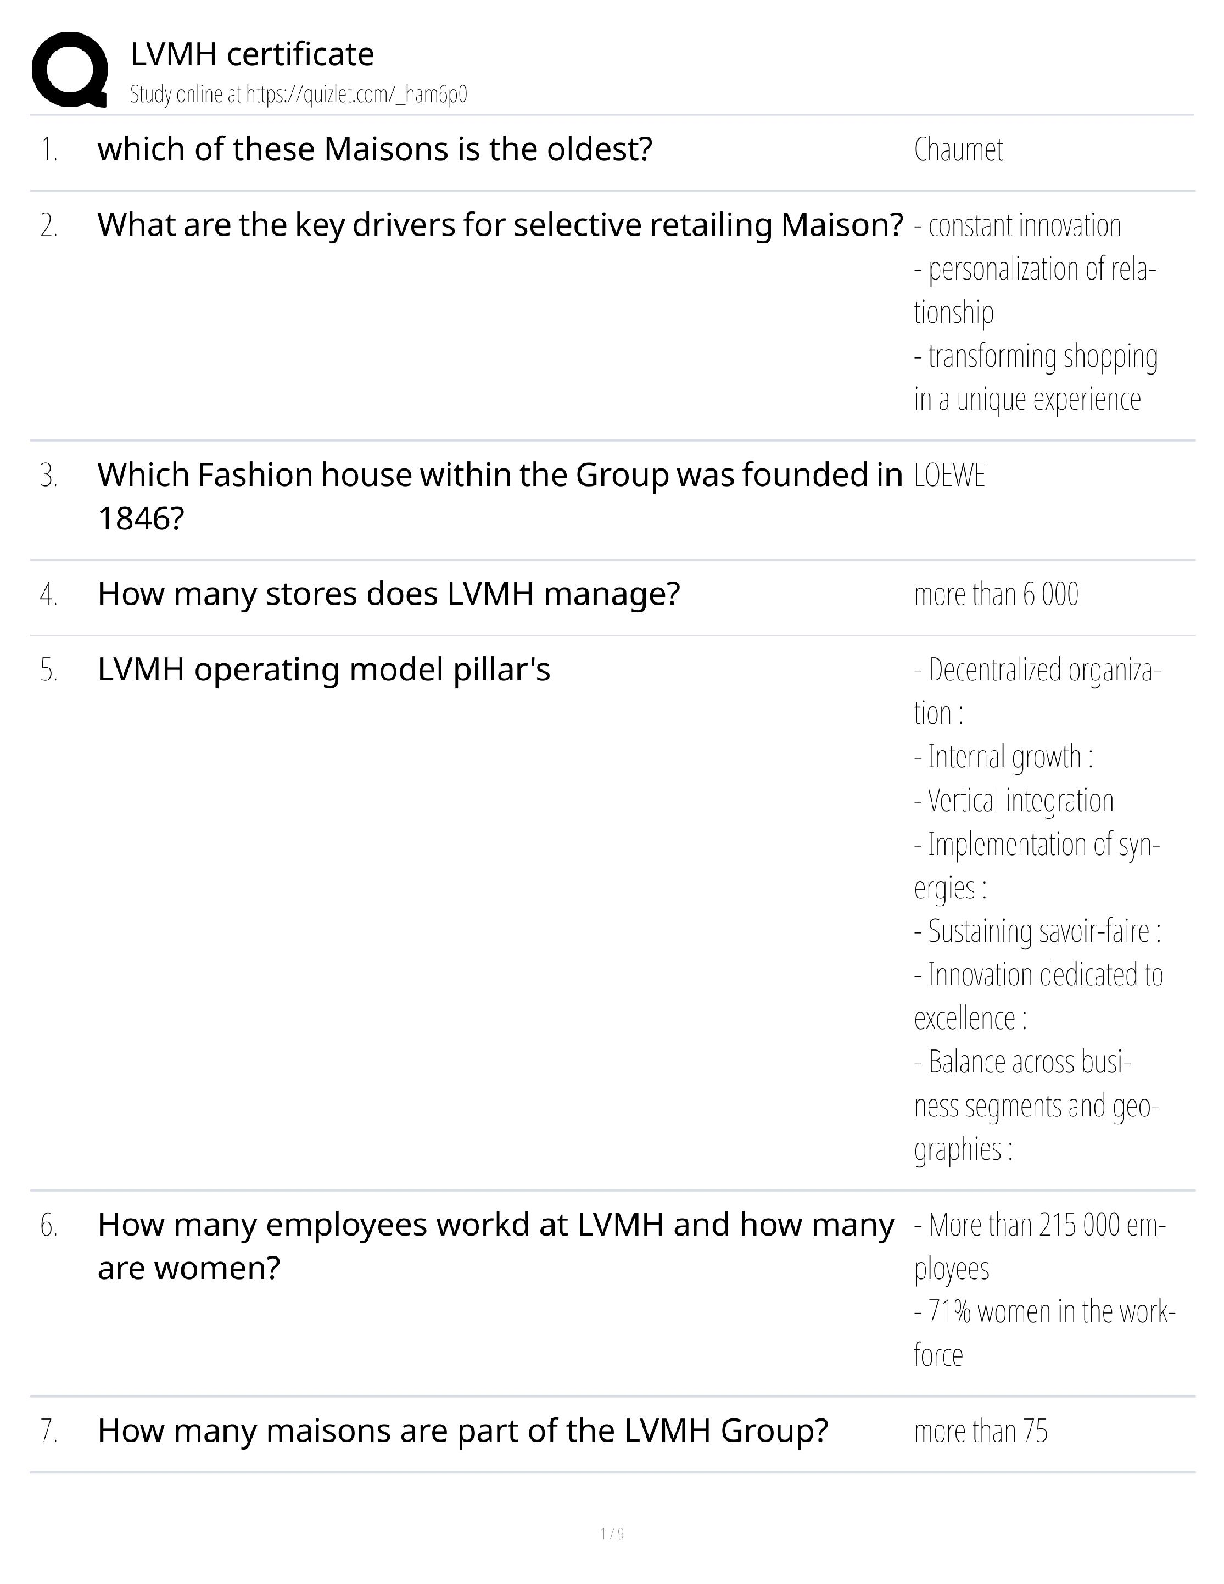Viewport: 1224px width, 1584px height.
Task: Select the employees and women question
Action: click(495, 1226)
